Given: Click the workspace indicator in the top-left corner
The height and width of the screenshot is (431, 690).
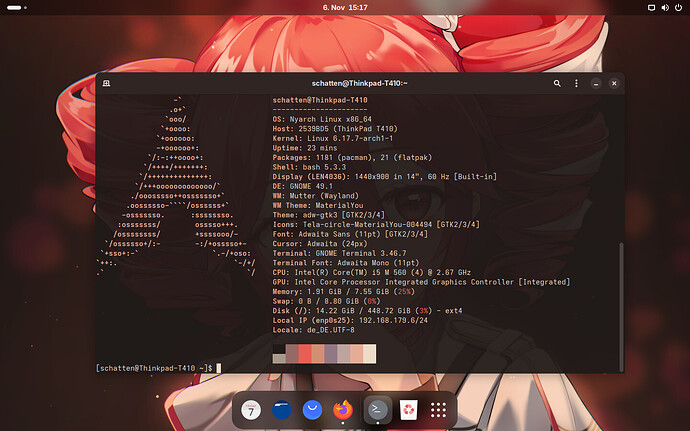Looking at the screenshot, I should pos(15,7).
